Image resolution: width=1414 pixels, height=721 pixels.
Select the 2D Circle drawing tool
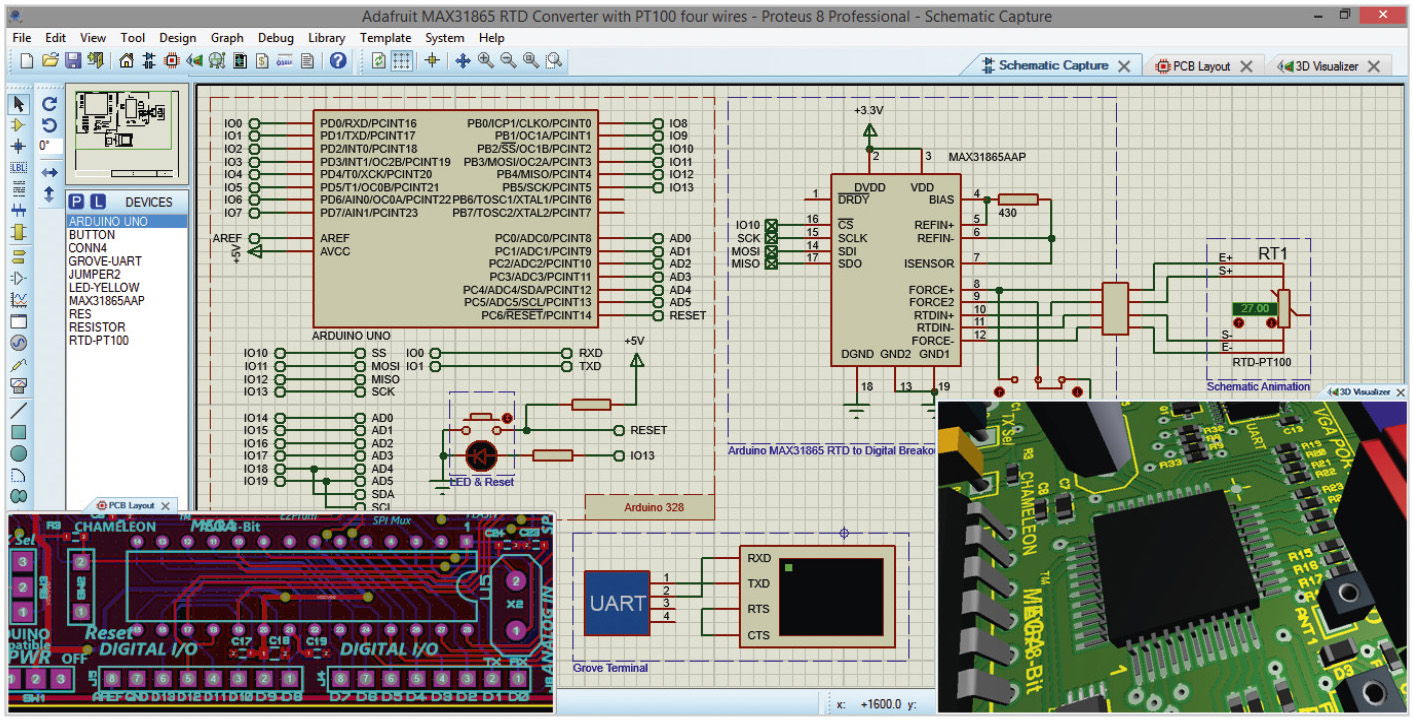18,453
